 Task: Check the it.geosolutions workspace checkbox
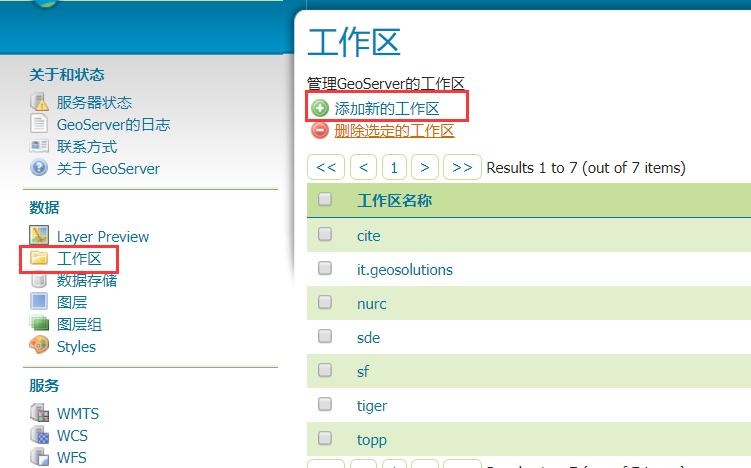tap(325, 268)
